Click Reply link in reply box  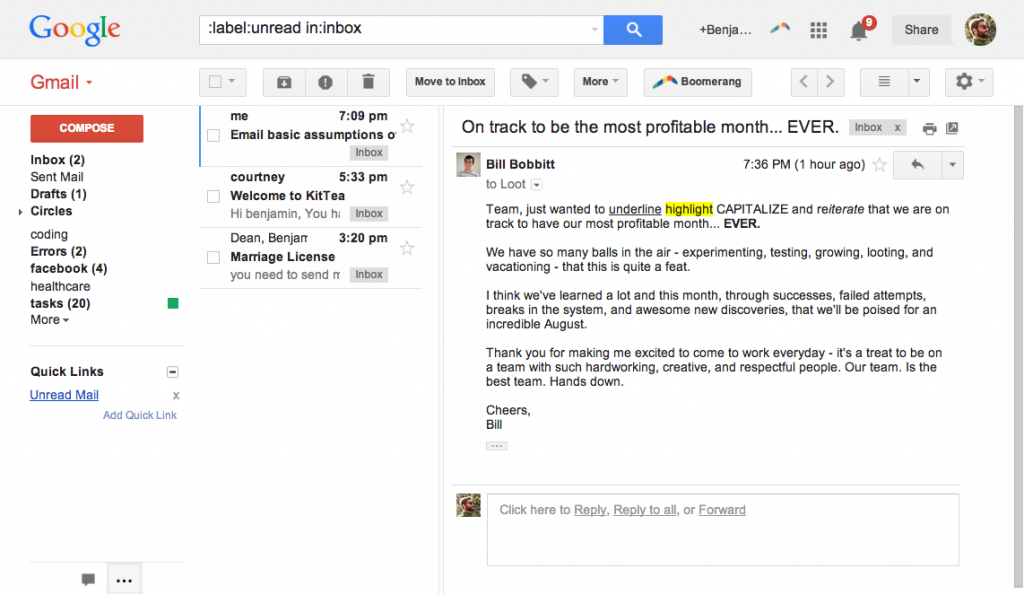pyautogui.click(x=590, y=510)
